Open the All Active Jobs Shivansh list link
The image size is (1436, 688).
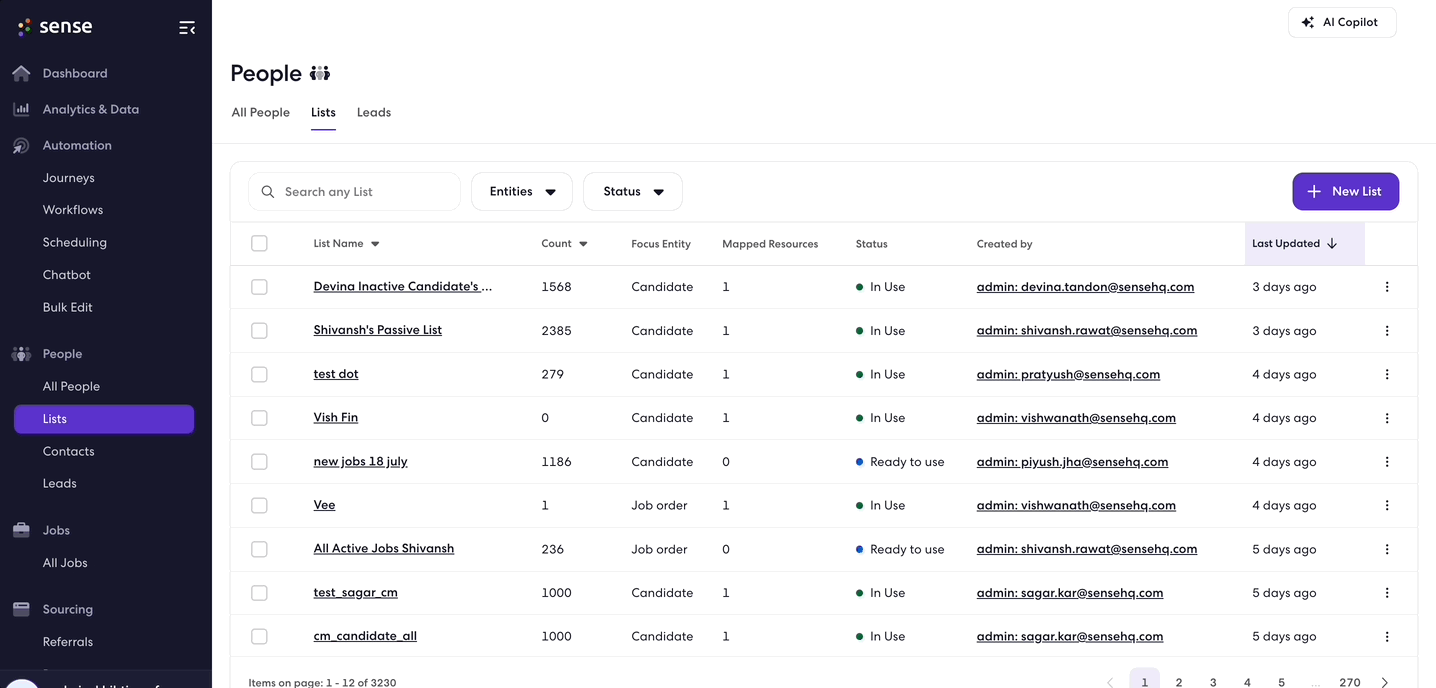pos(384,549)
